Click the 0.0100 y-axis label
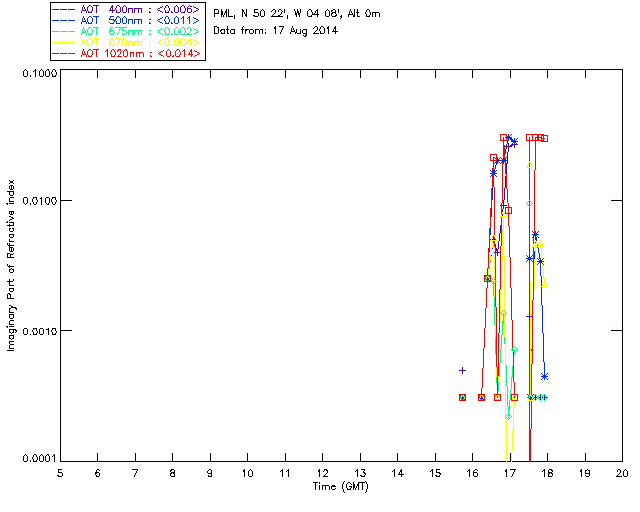The image size is (640, 512). tap(39, 200)
